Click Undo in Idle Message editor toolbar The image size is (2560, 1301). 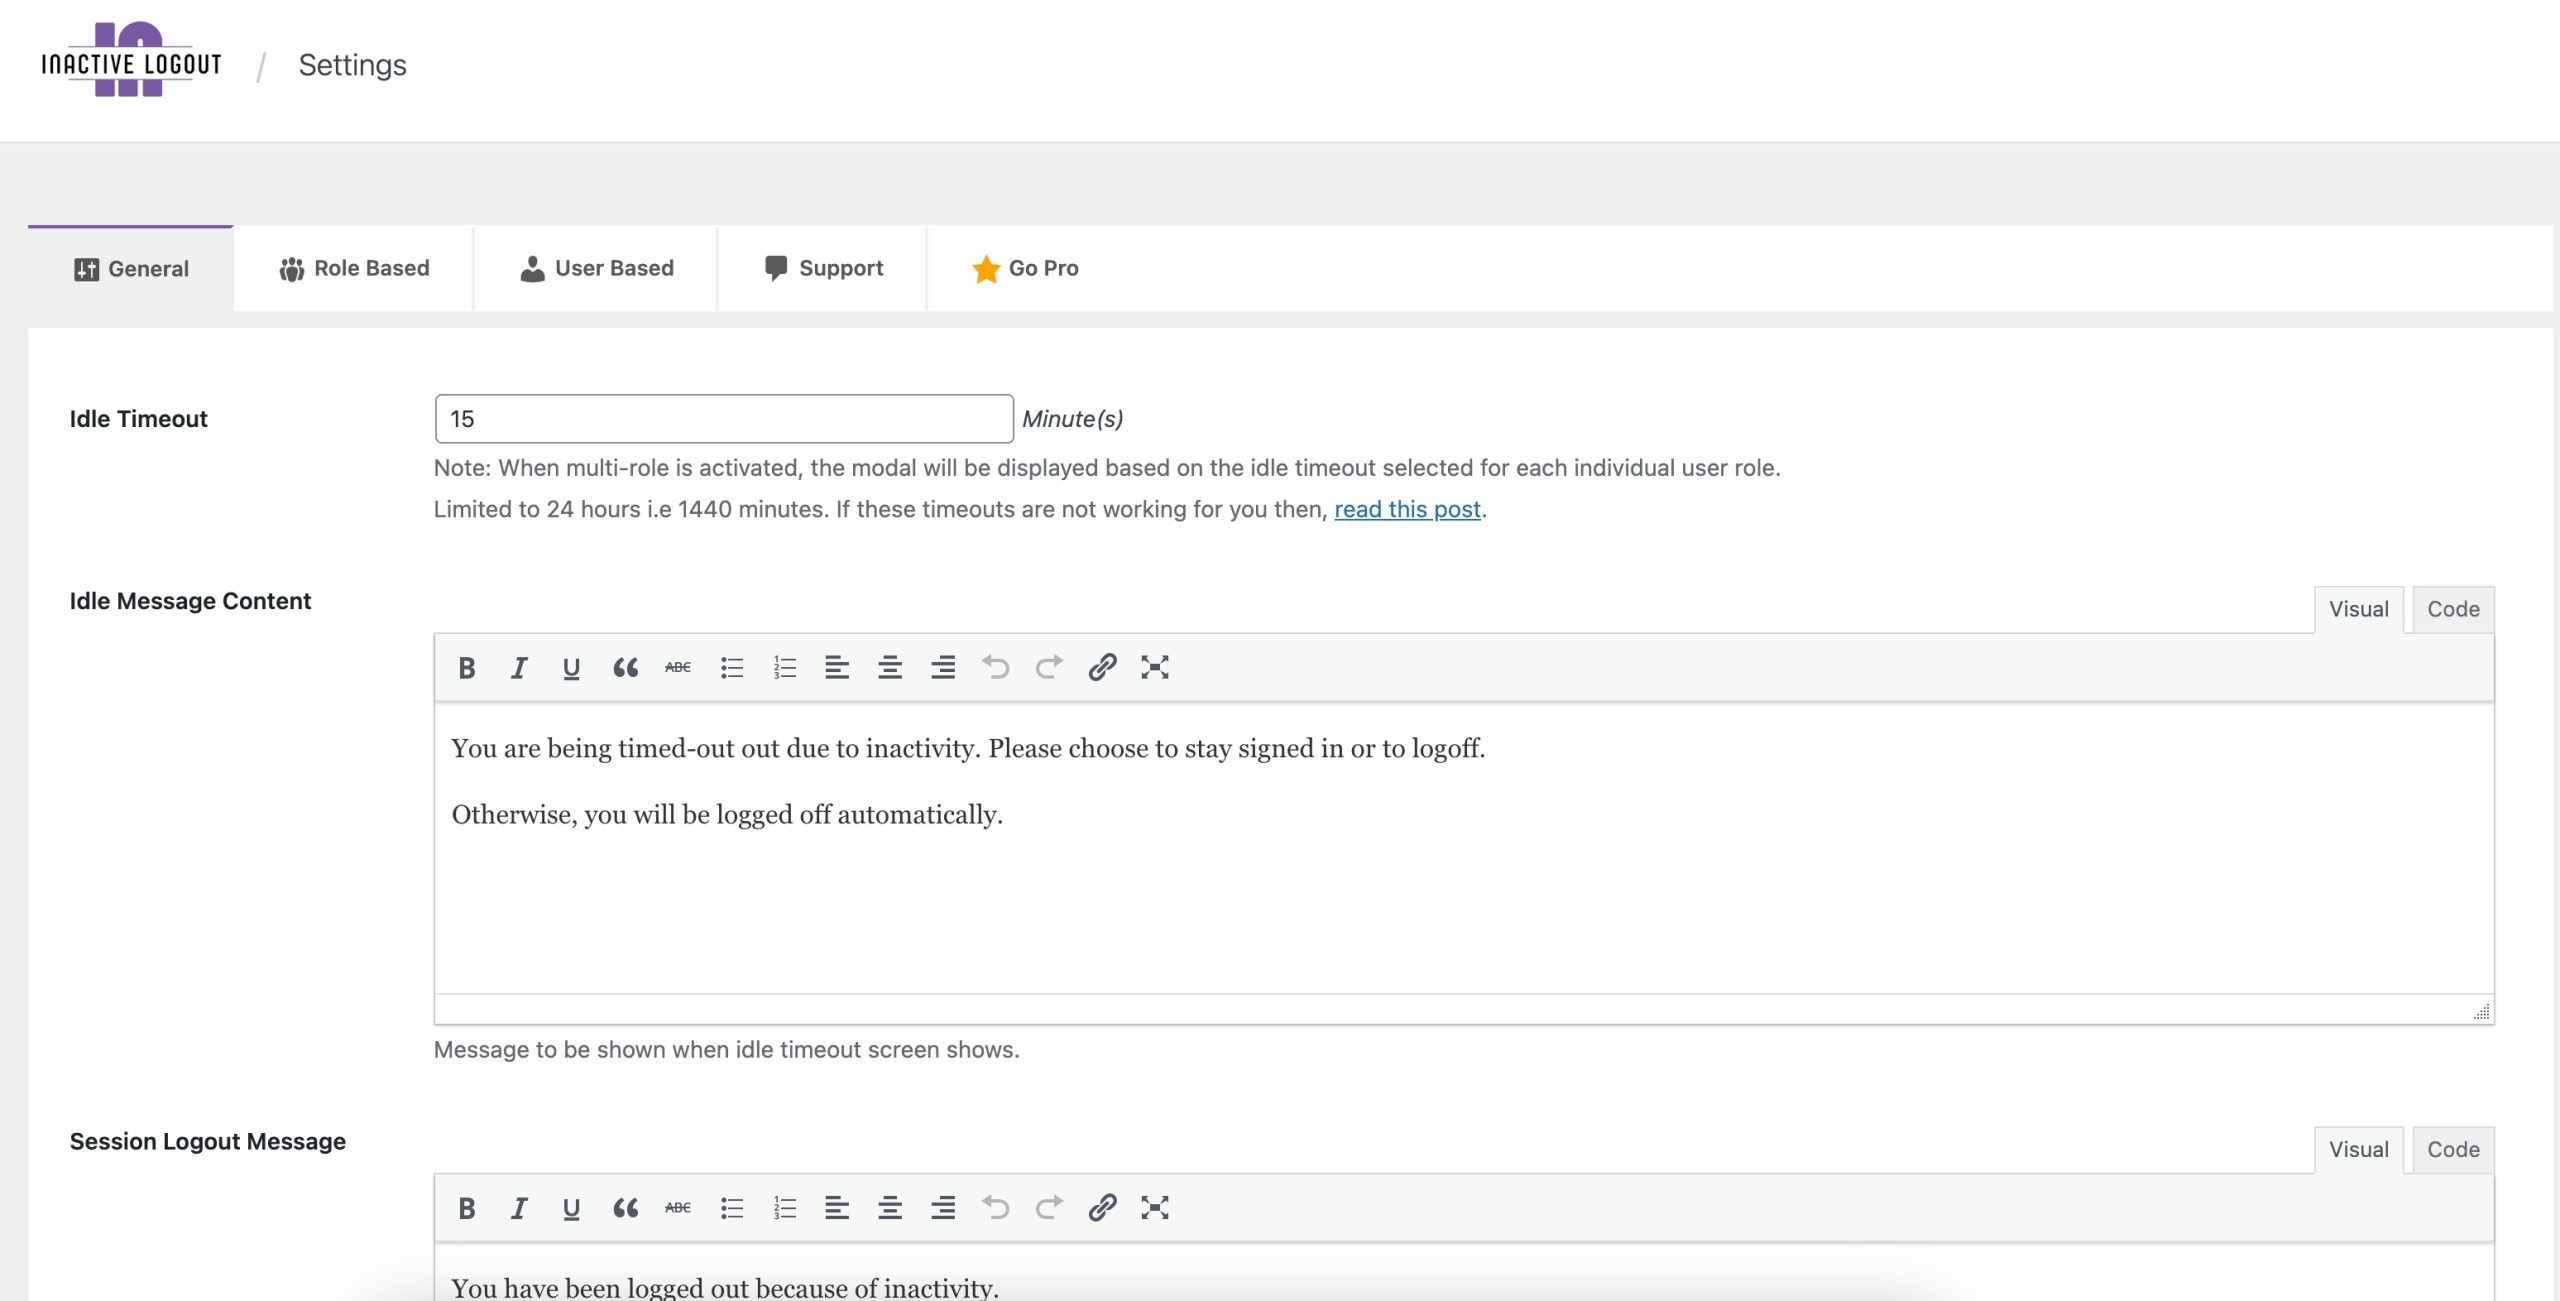[x=996, y=668]
